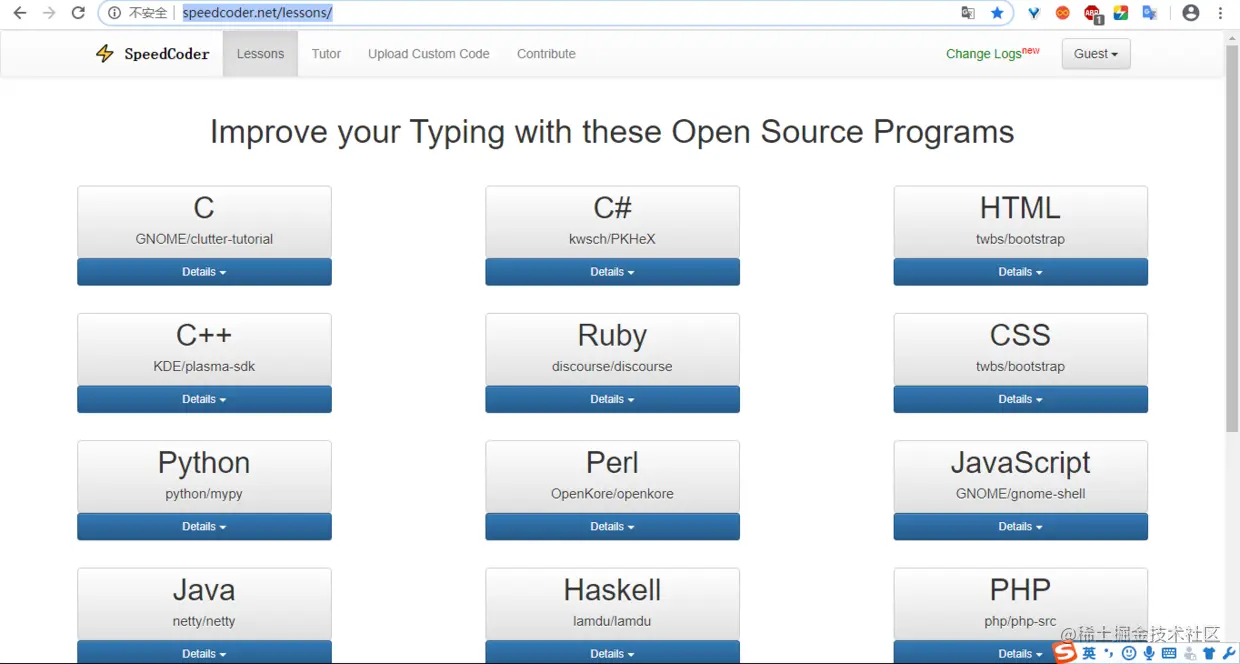Screen dimensions: 1240x664
Task: Open the orange infinity extension icon
Action: [1063, 13]
